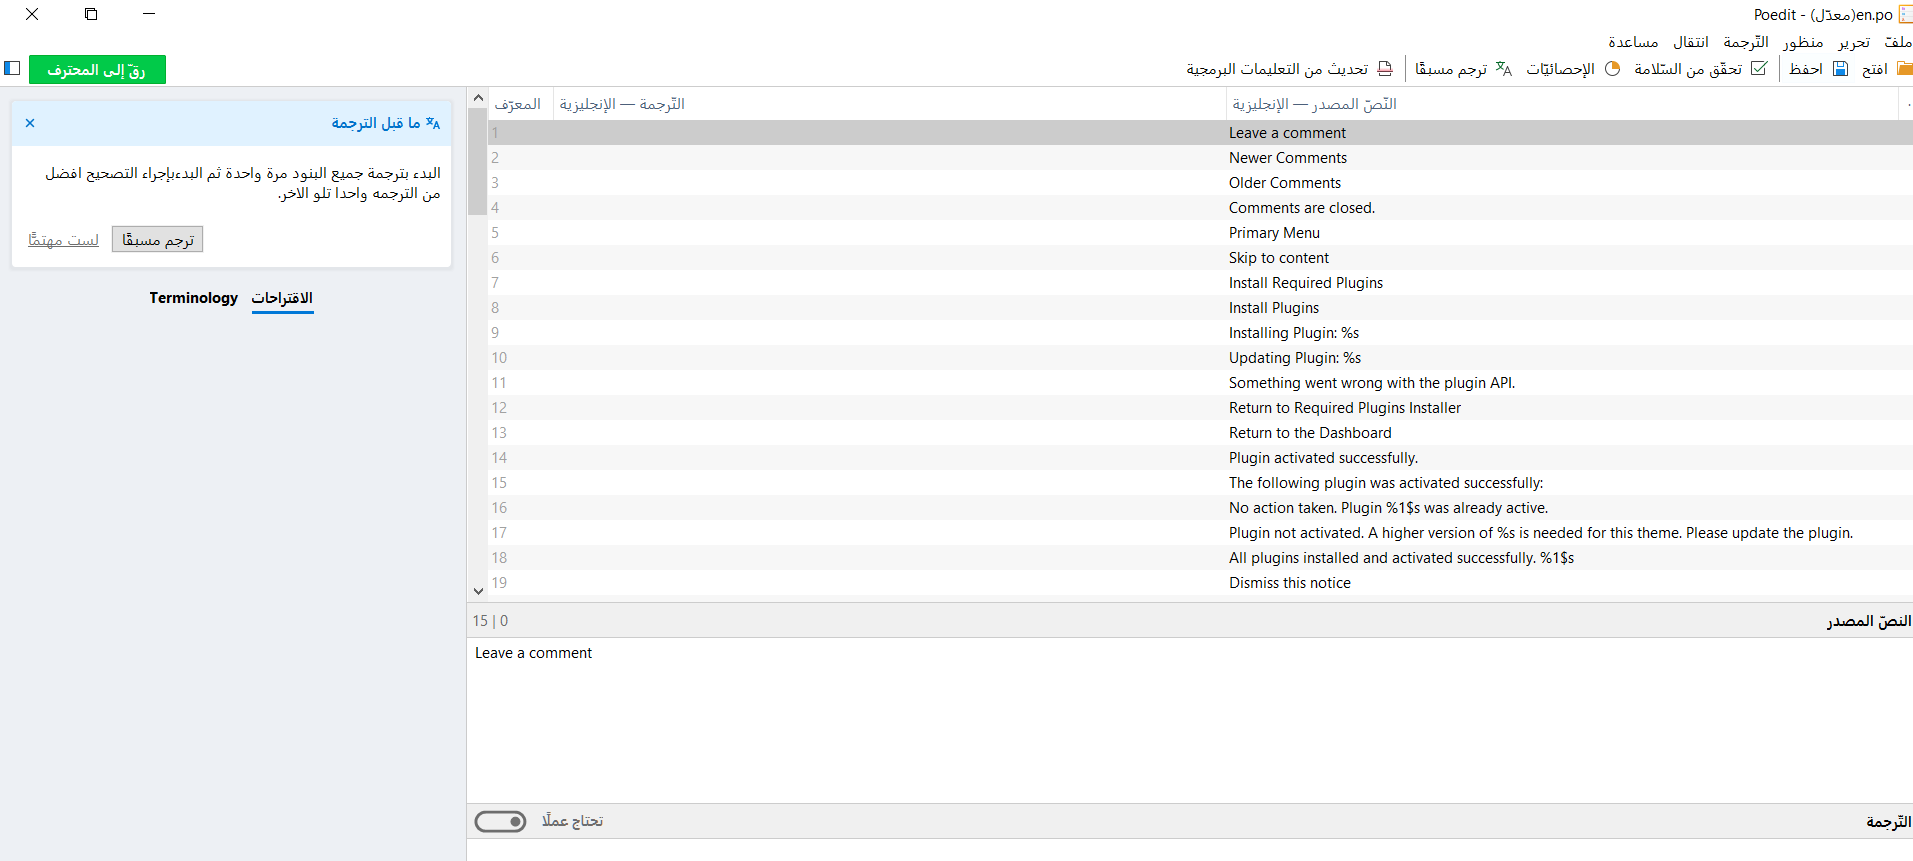1913x861 pixels.
Task: Click the ترجم مسبقًا pre-translate toolbar item
Action: (x=1464, y=69)
